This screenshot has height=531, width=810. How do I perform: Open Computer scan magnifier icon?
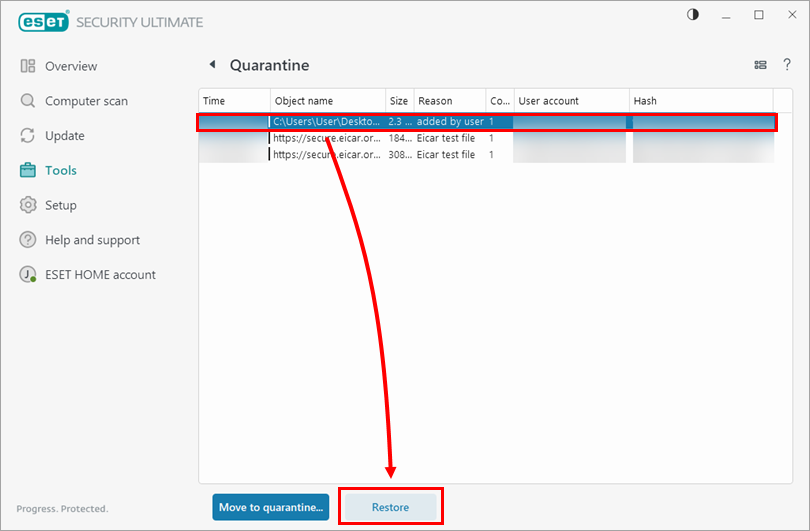coord(28,101)
